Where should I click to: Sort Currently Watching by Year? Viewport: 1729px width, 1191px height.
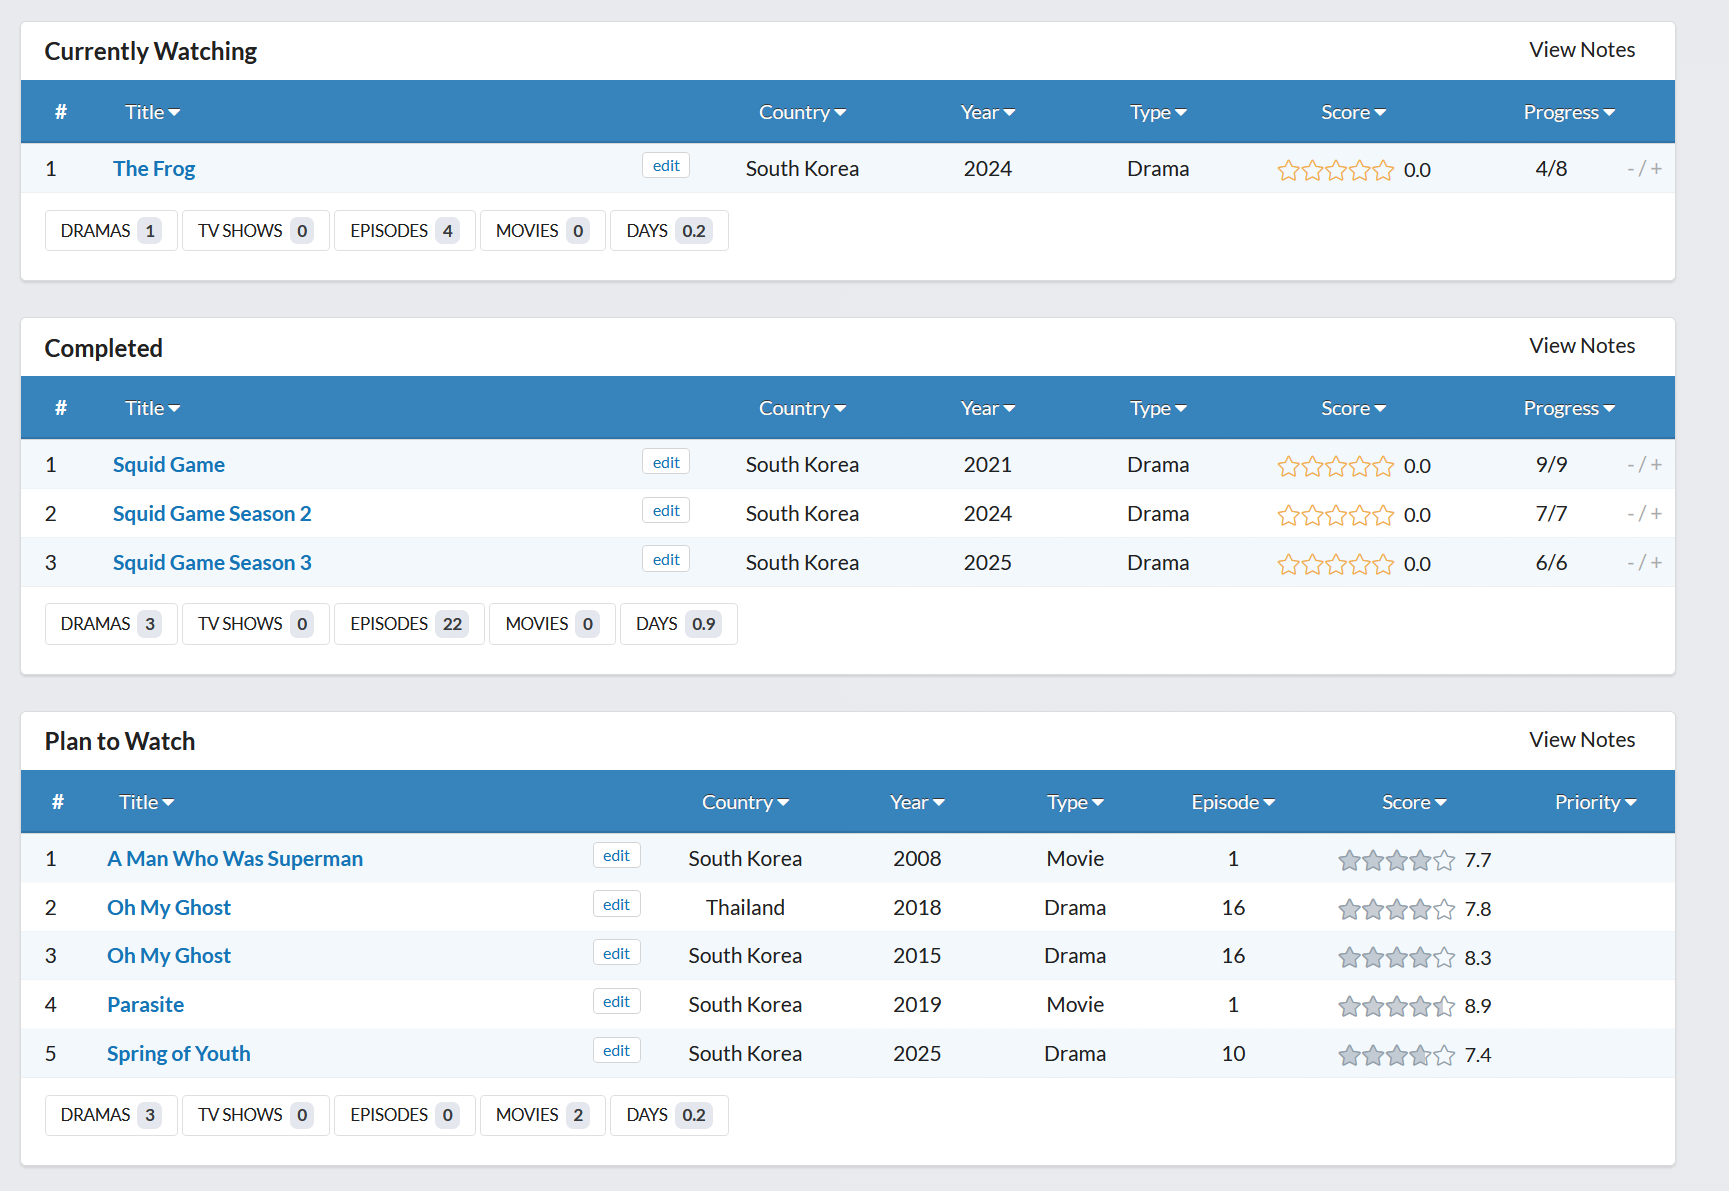pyautogui.click(x=988, y=112)
